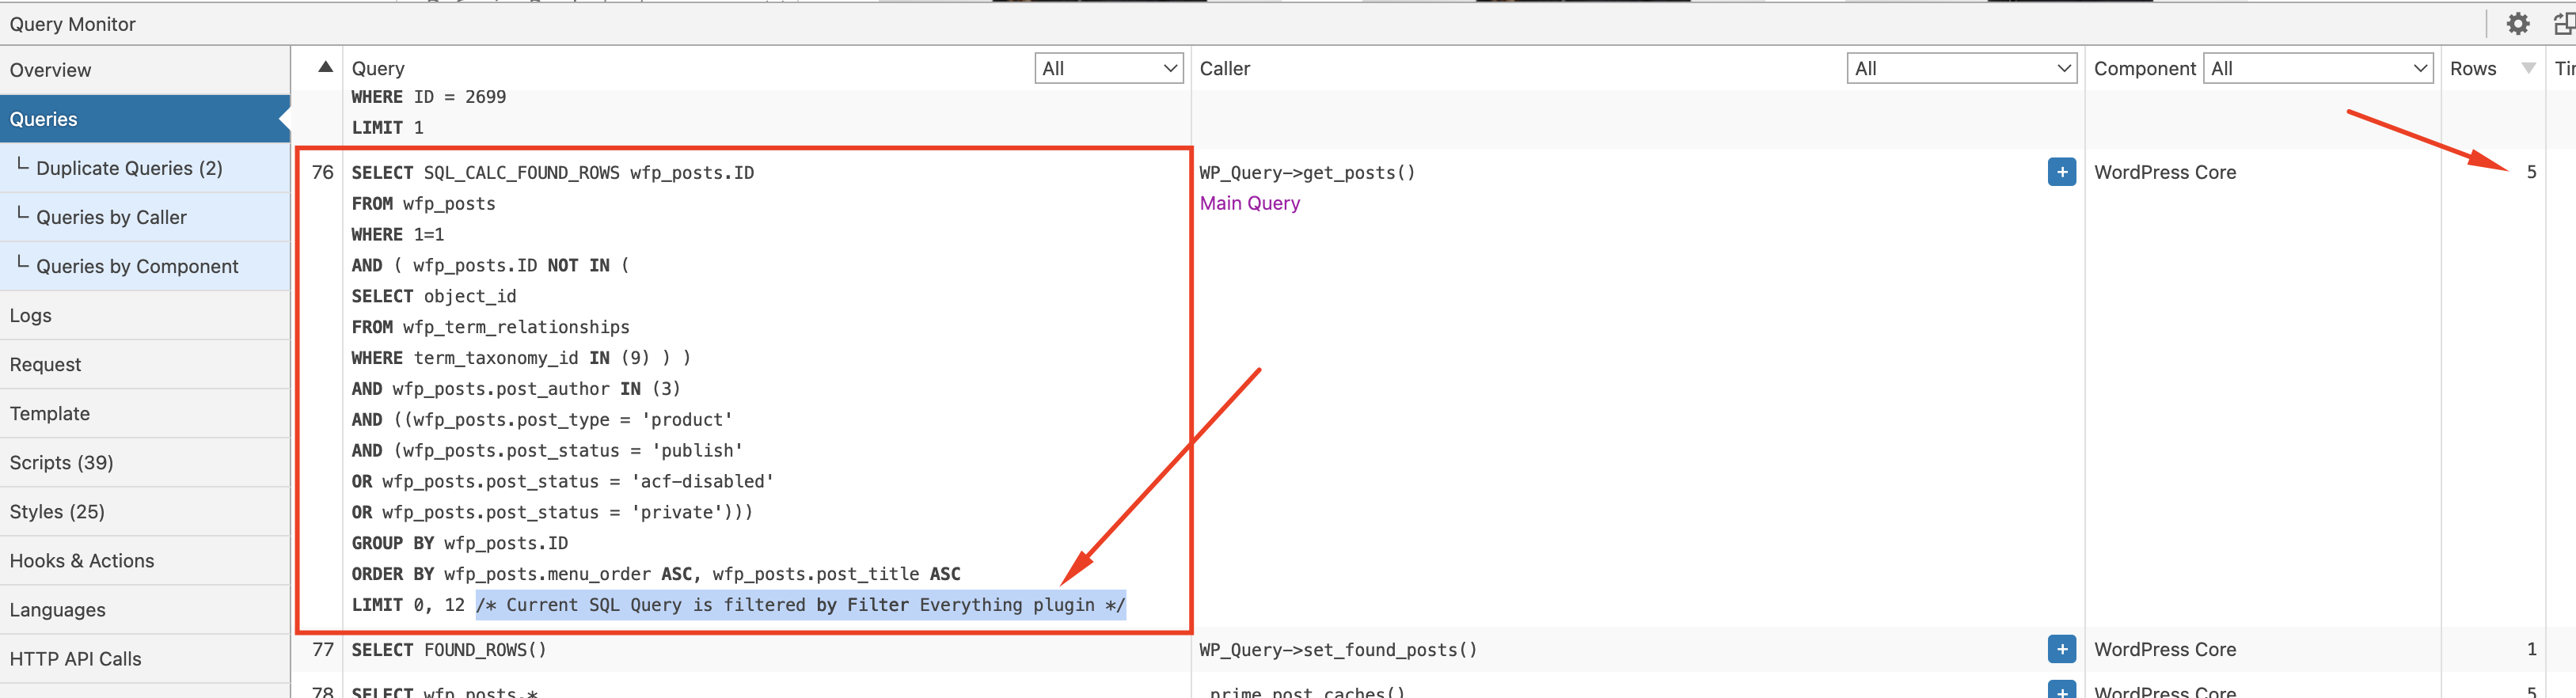Open the Languages panel
Image resolution: width=2576 pixels, height=698 pixels.
[x=145, y=609]
